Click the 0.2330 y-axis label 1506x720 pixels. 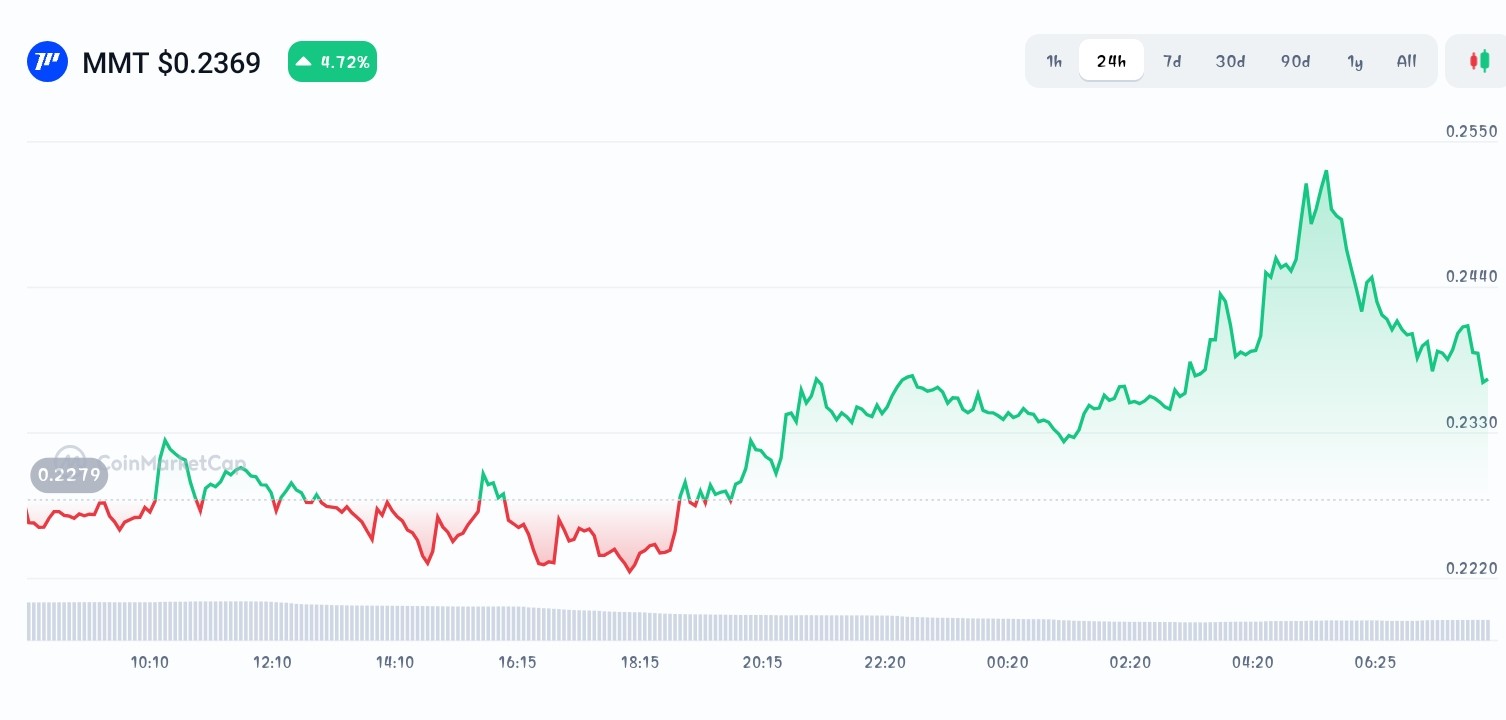coord(1472,422)
